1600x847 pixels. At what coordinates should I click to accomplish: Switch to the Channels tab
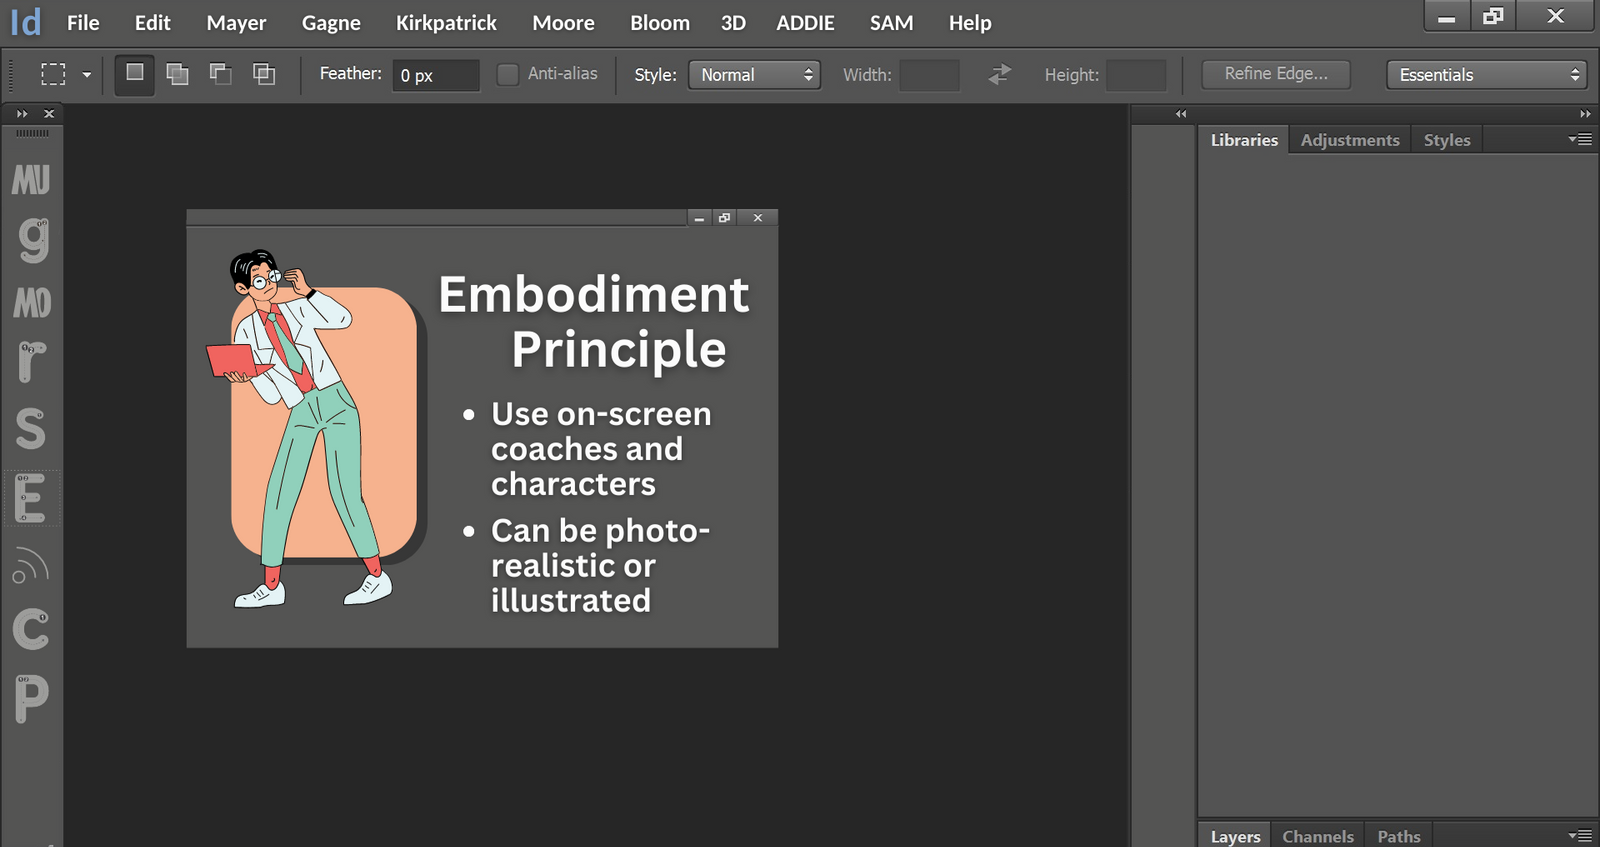point(1317,836)
